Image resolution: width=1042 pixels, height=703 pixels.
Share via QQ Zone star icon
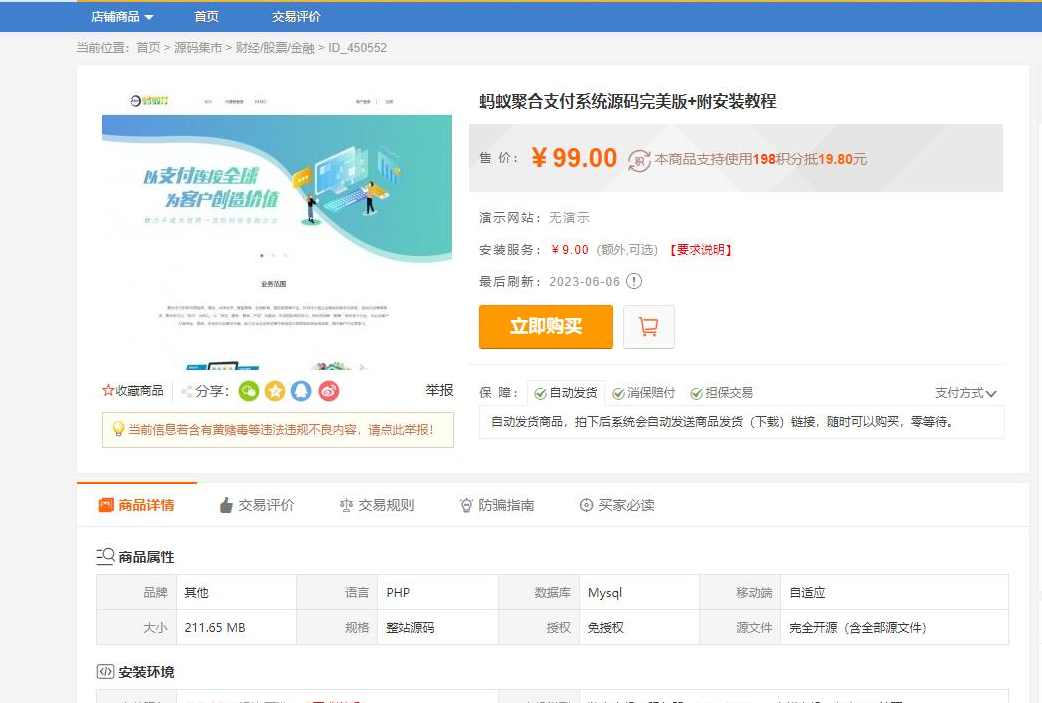pos(275,391)
